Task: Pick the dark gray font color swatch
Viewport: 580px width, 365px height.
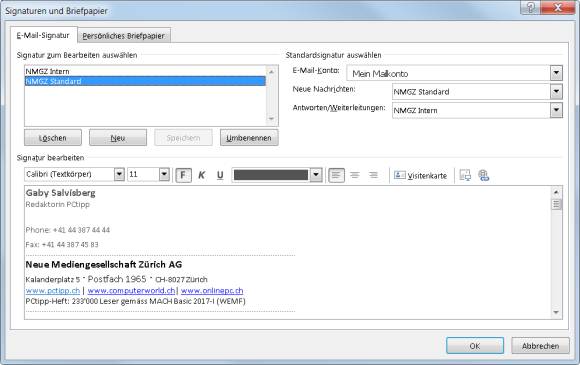Action: 271,175
